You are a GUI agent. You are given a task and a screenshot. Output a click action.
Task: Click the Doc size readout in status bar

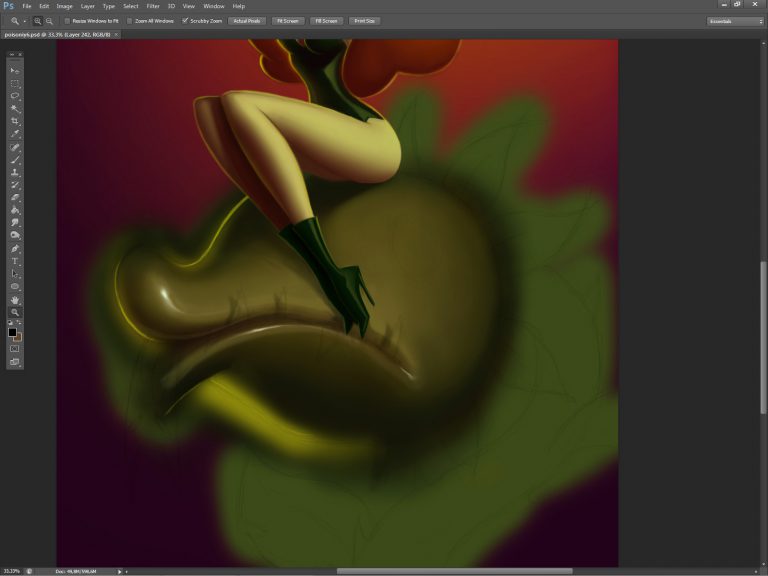coord(76,572)
